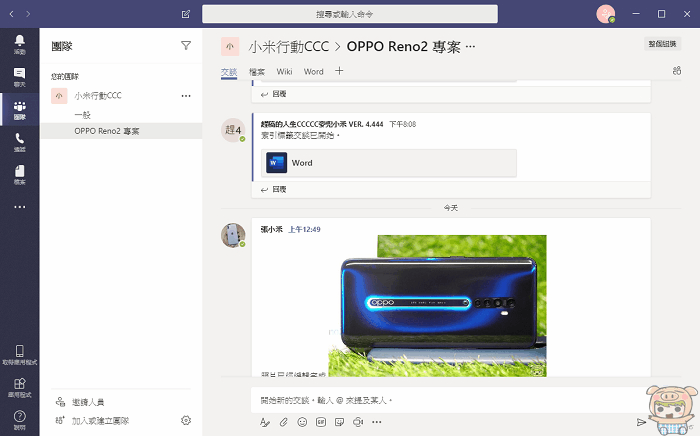Screen dimensions: 700x436
Task: Open the Files icon in sidebar
Action: pos(20,174)
